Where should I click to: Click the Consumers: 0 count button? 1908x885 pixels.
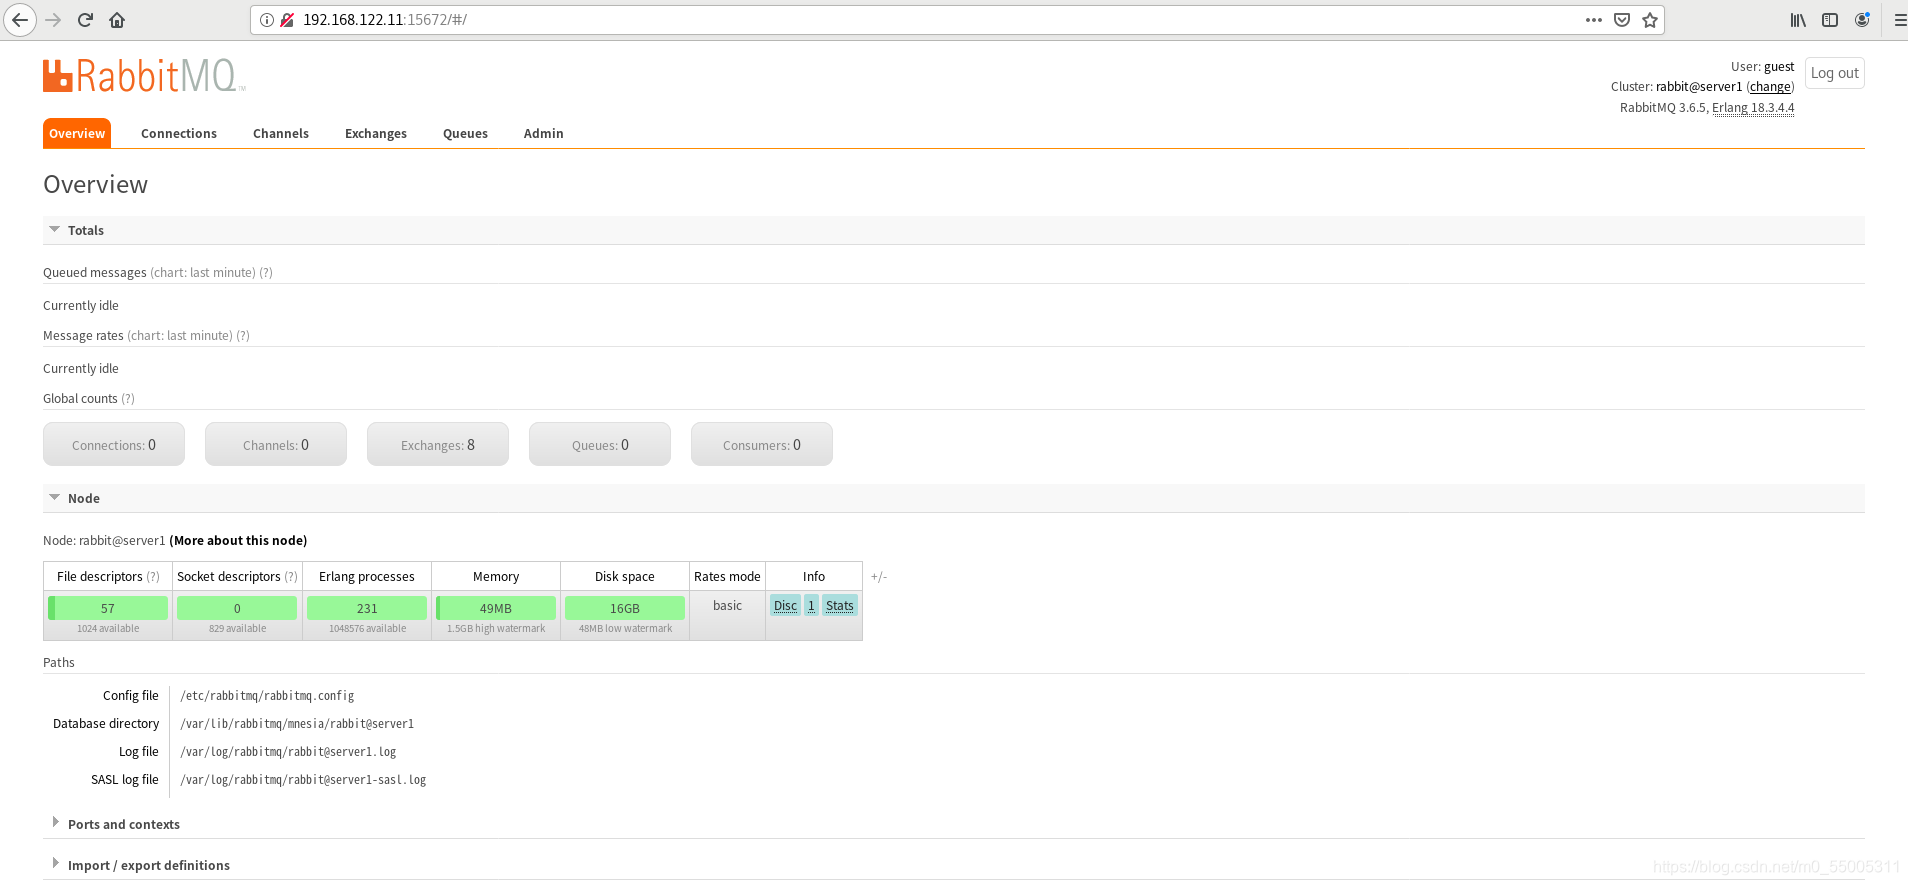[762, 444]
